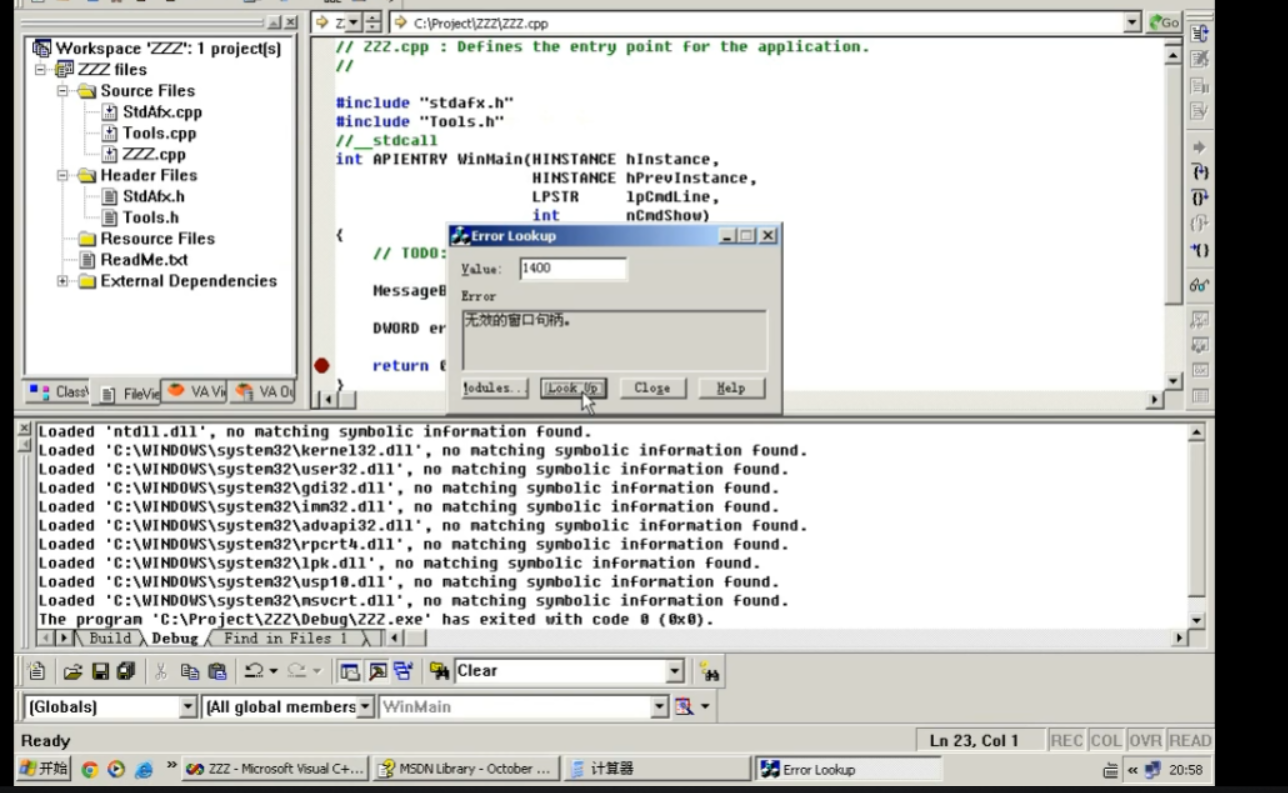The width and height of the screenshot is (1288, 793).
Task: Open the 计算器 taskbar button
Action: (x=655, y=769)
